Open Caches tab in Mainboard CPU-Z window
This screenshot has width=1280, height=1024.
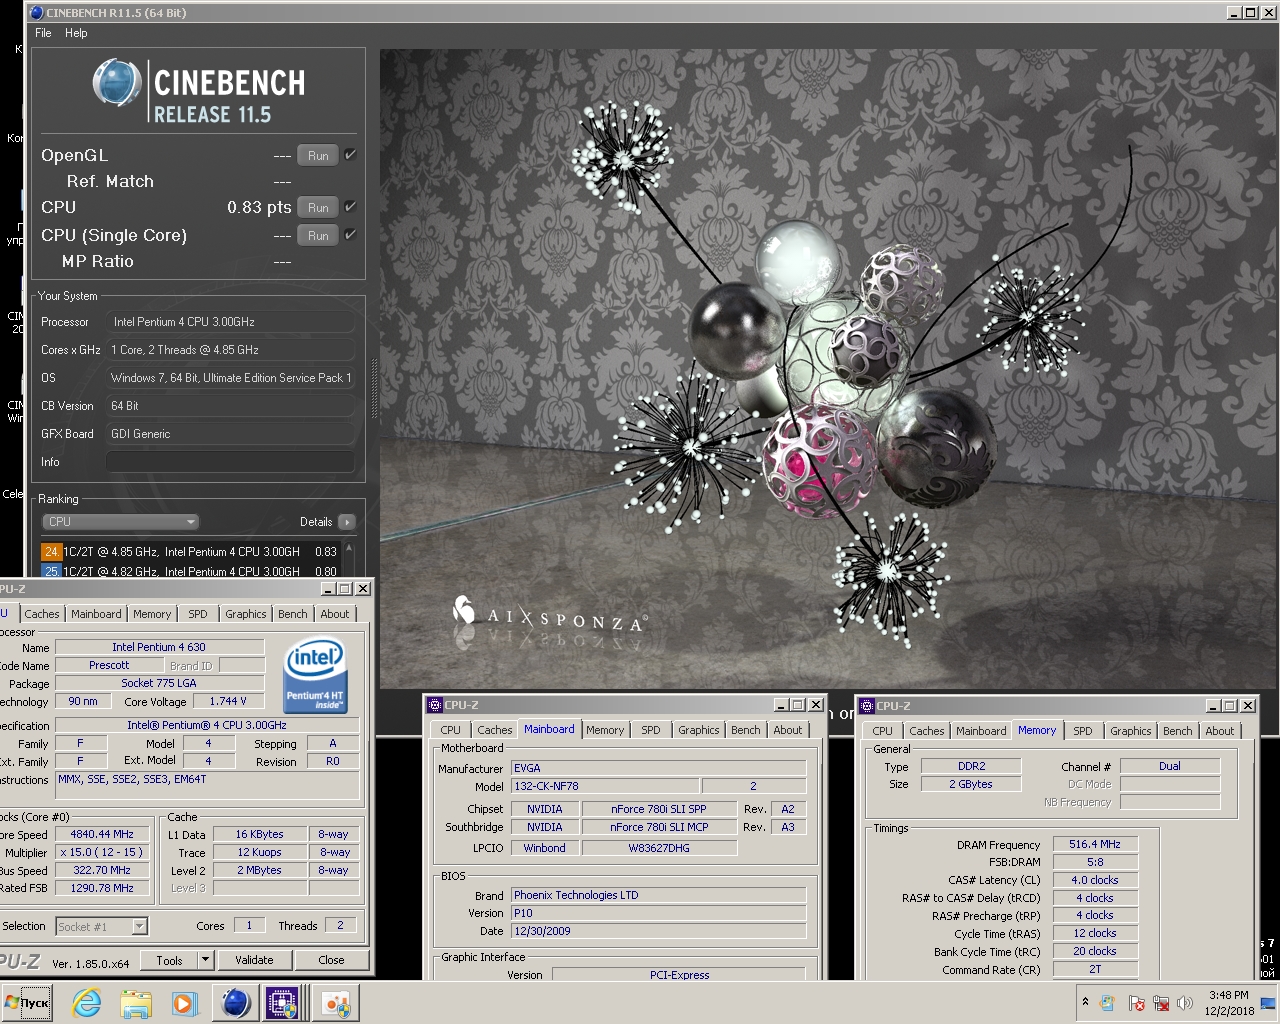[494, 730]
